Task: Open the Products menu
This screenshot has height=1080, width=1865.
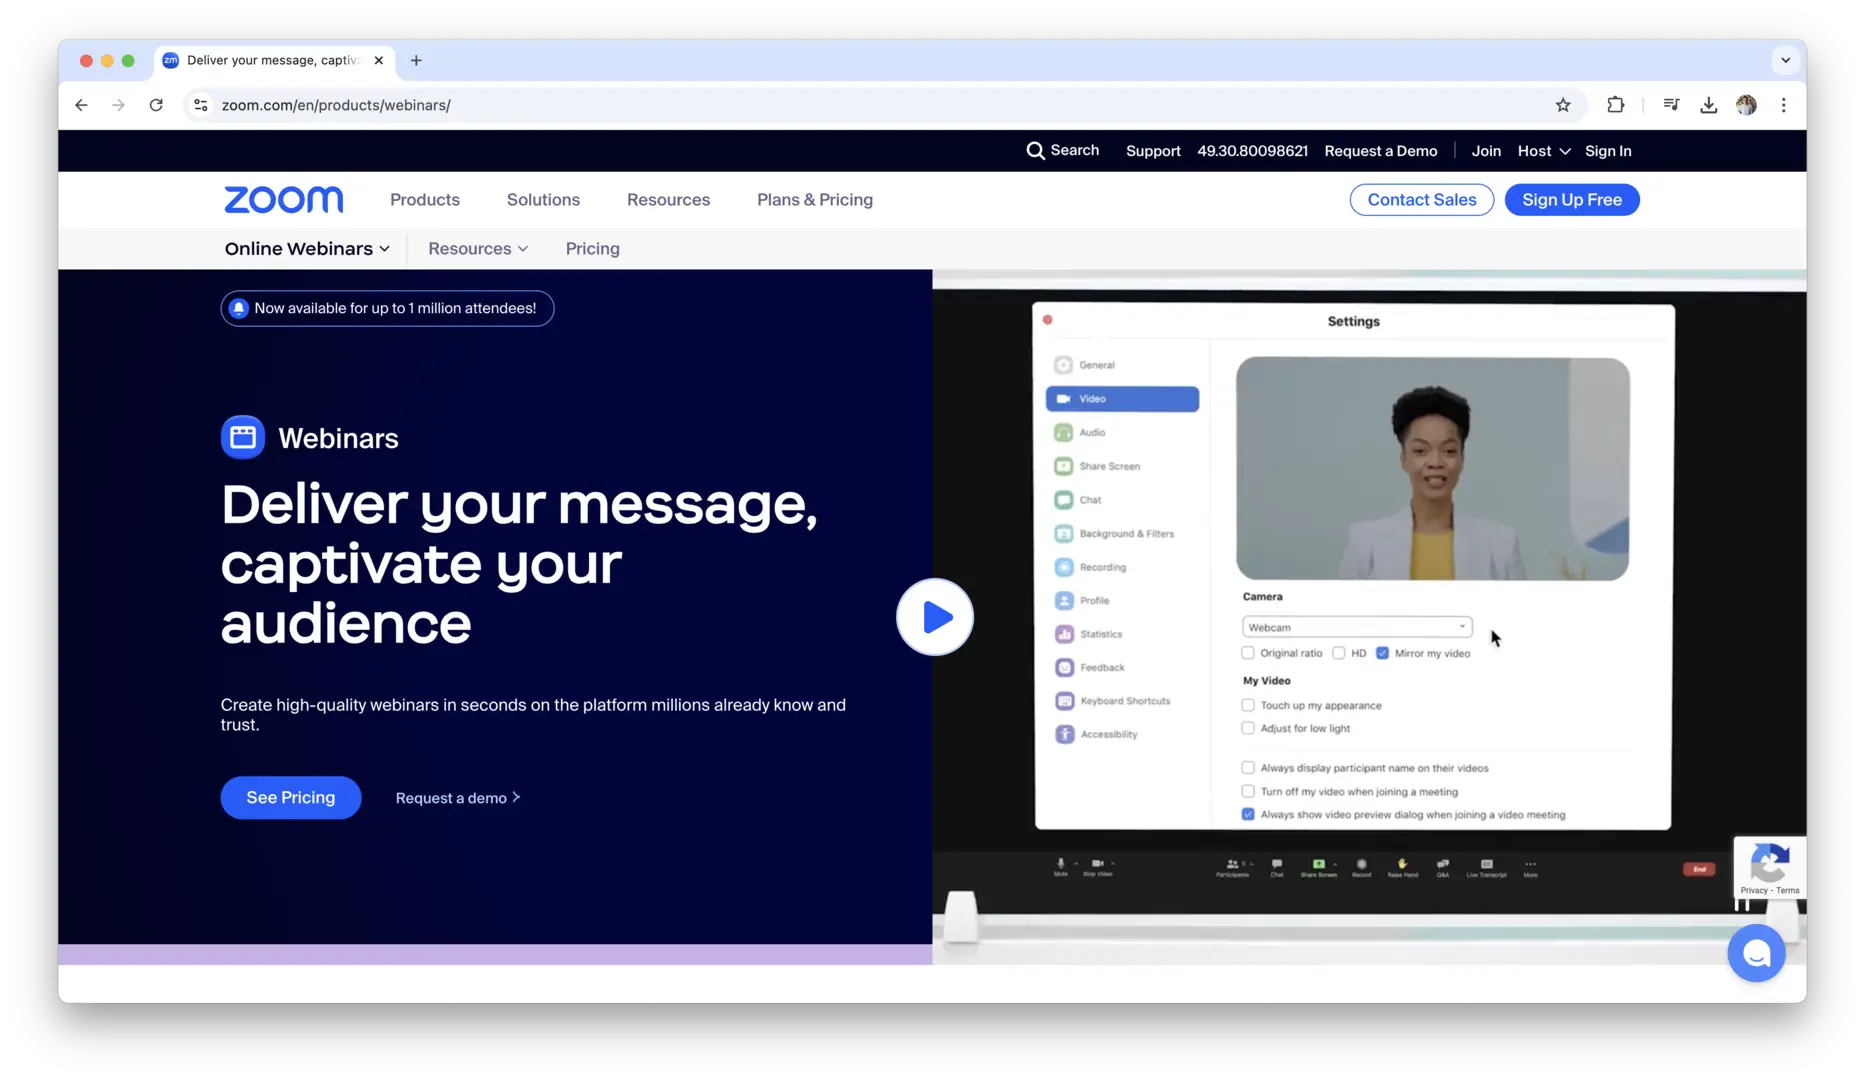Action: [x=425, y=200]
